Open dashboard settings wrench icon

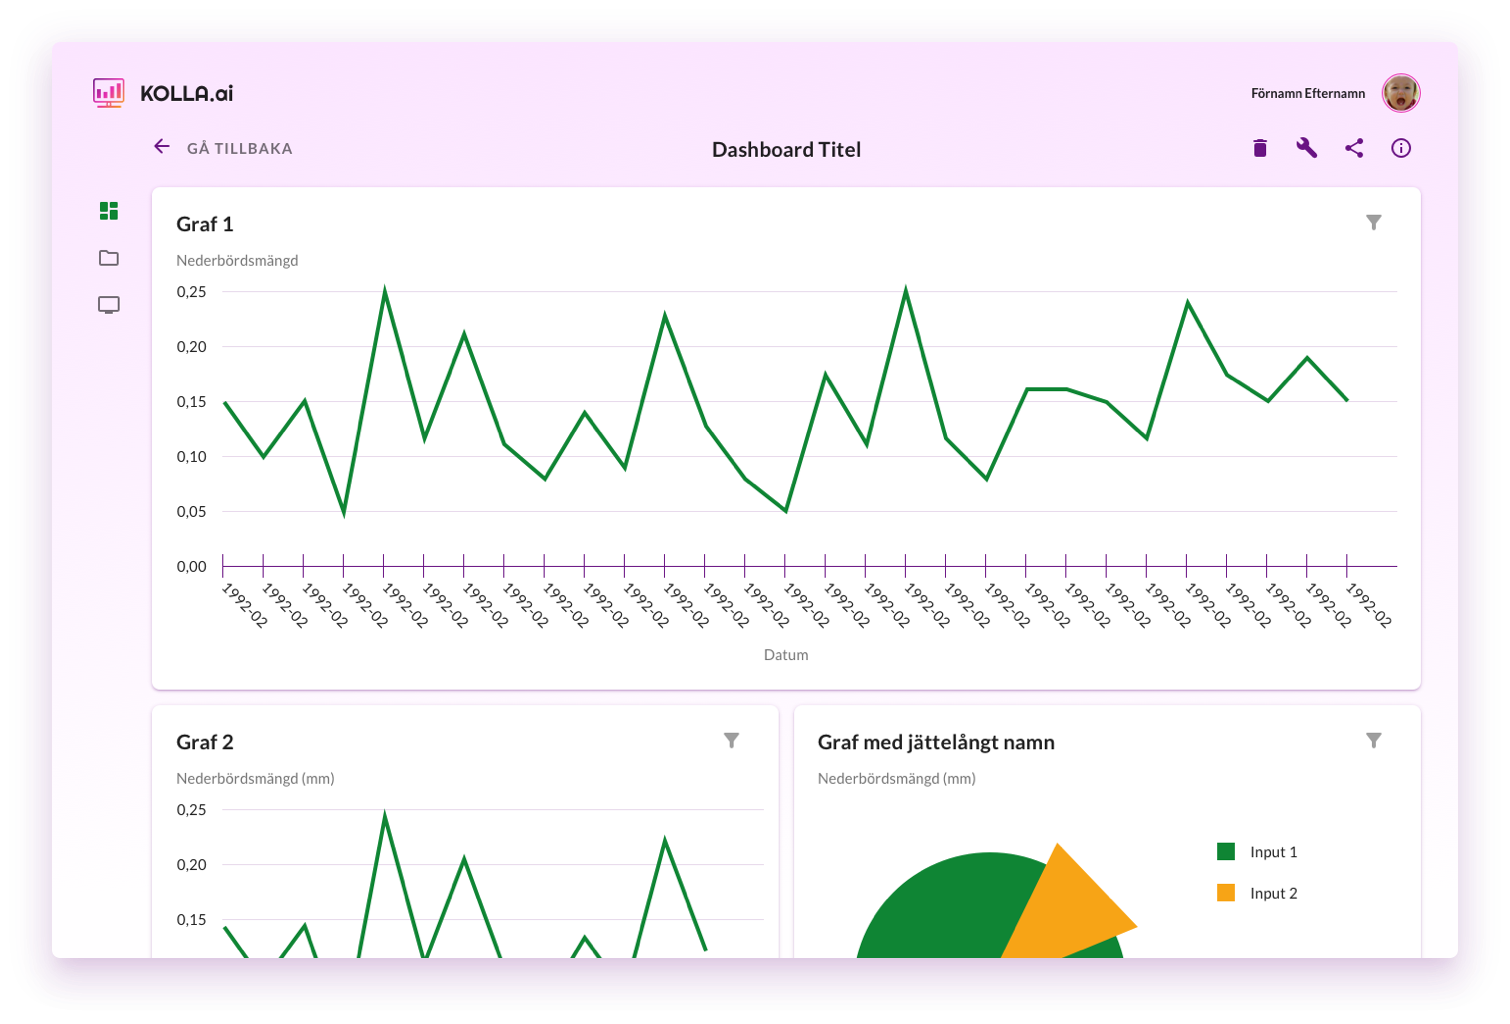click(x=1307, y=148)
